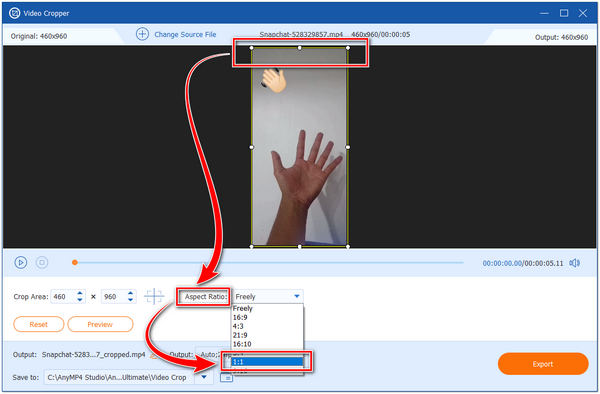
Task: Select the 21:9 aspect ratio option
Action: click(267, 335)
